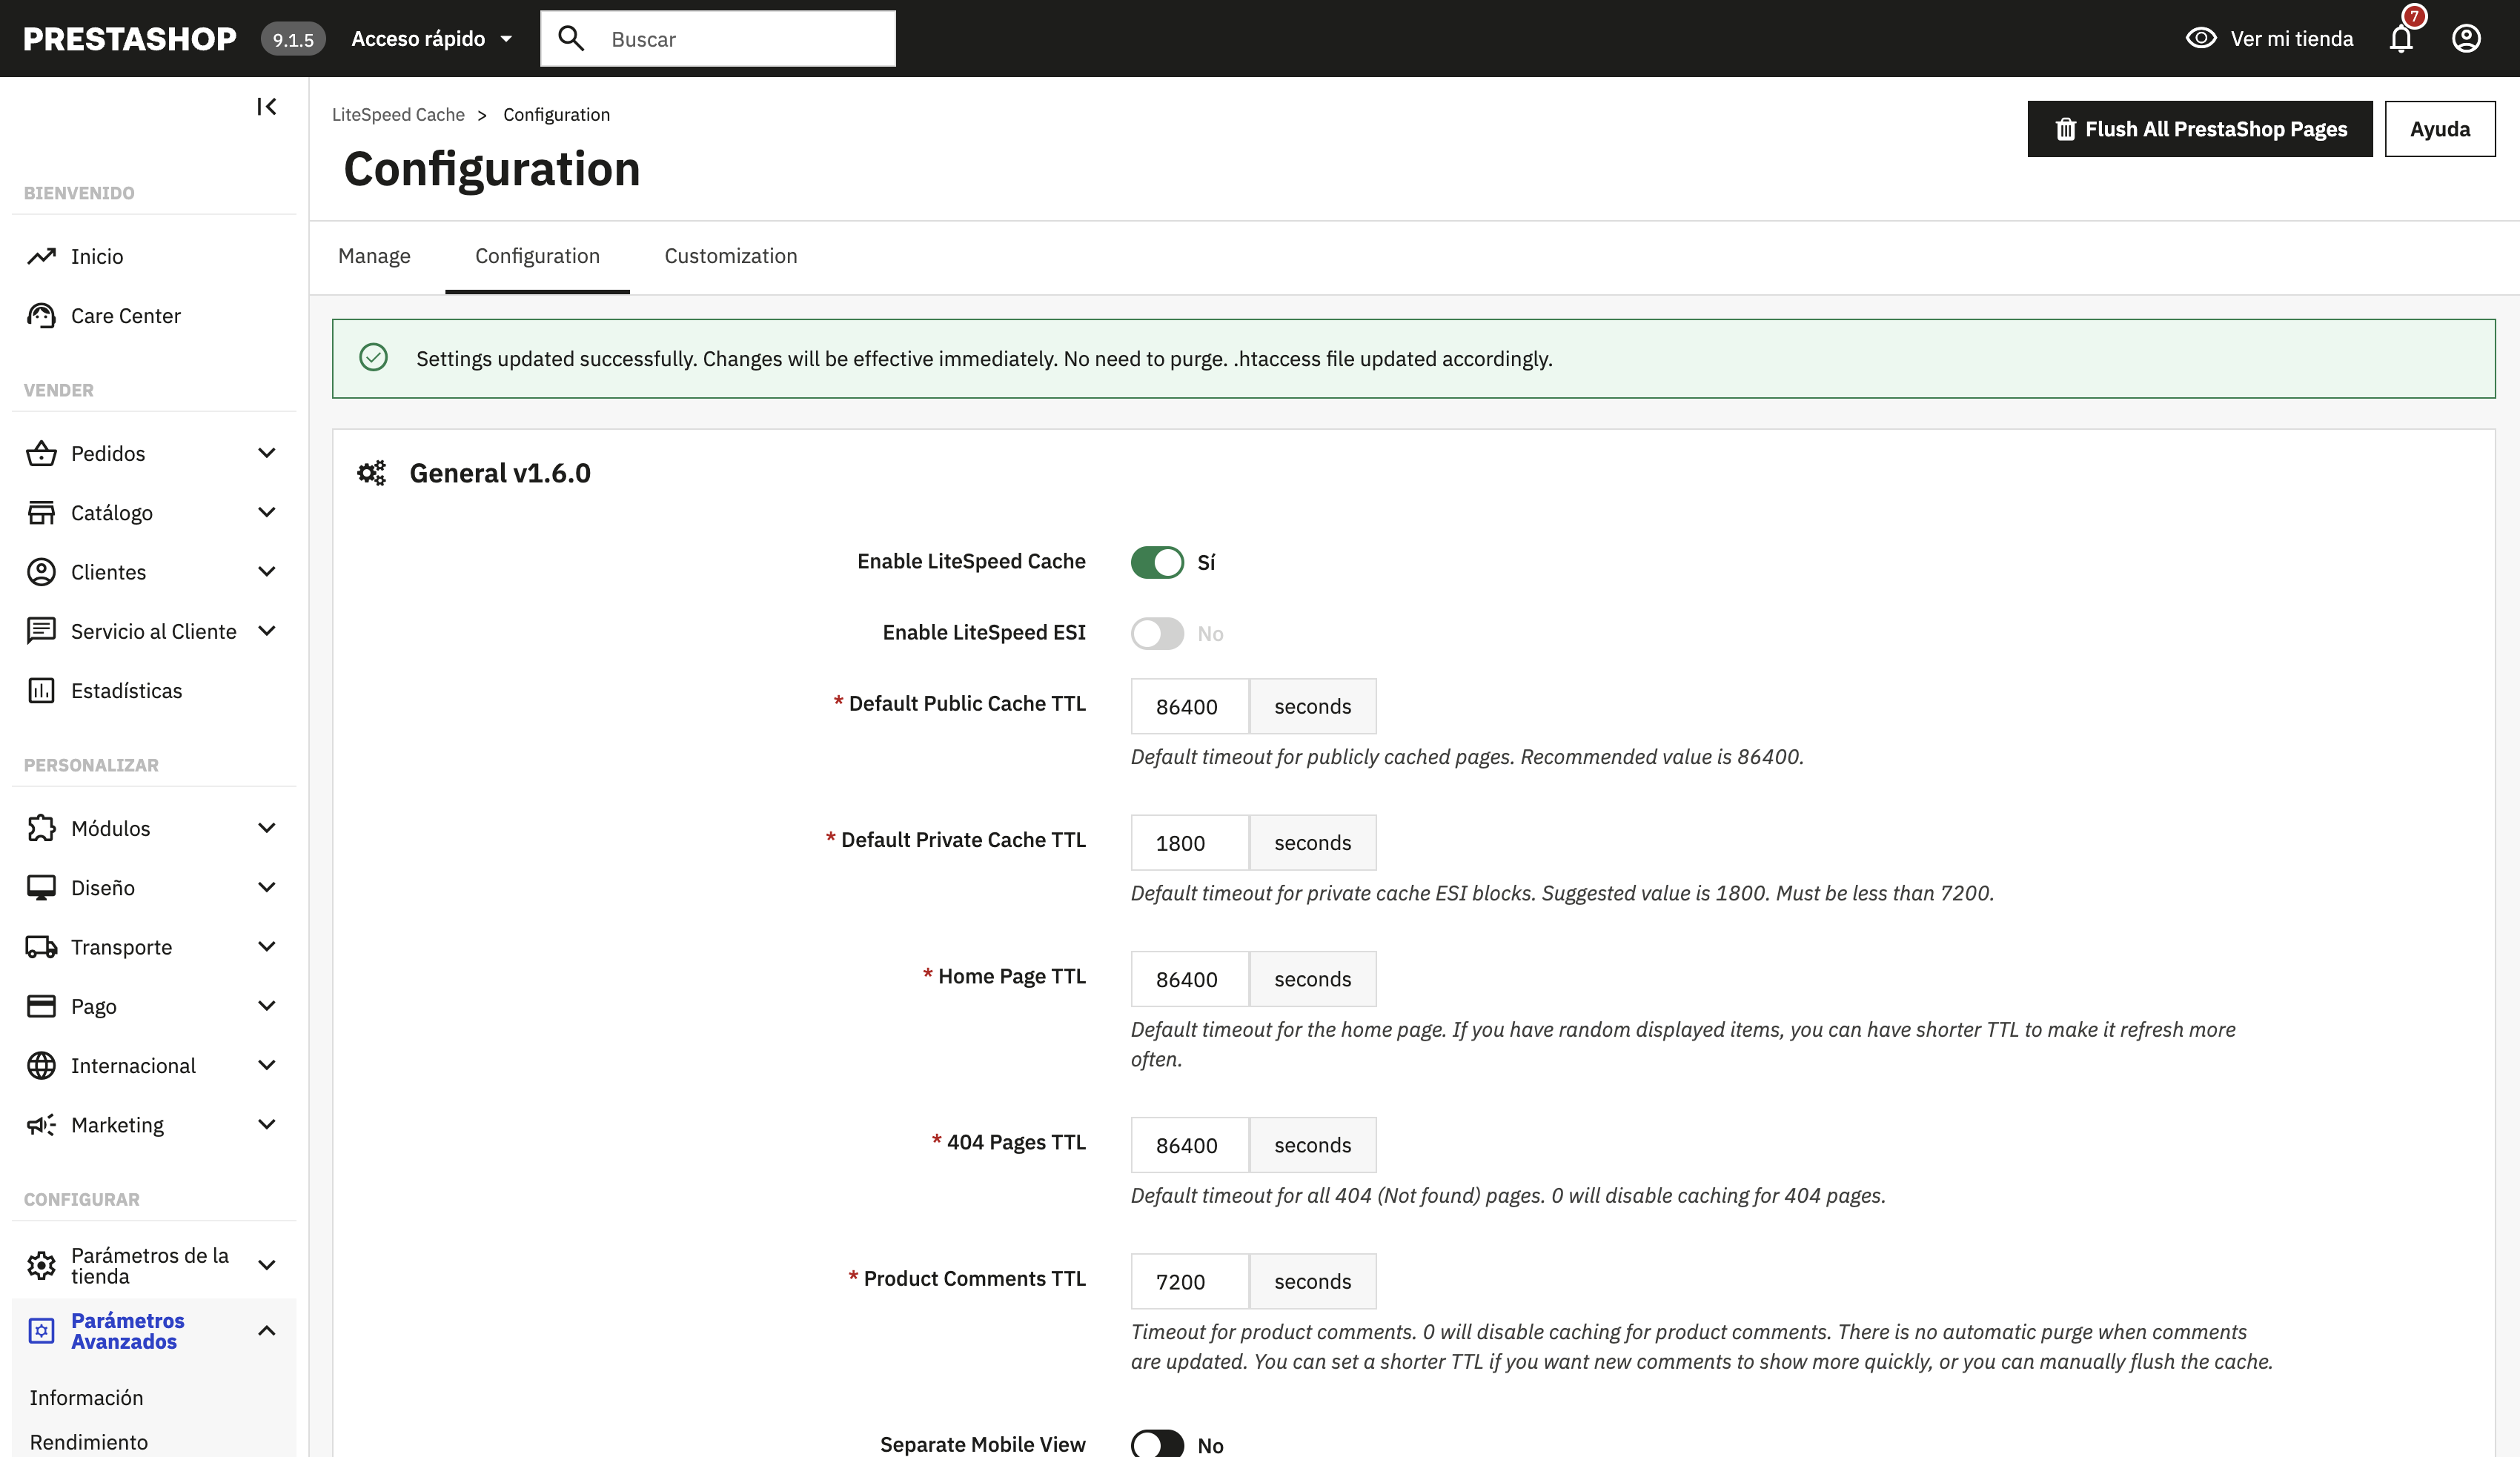Click the success checkmark icon in alert
The width and height of the screenshot is (2520, 1457).
point(373,358)
